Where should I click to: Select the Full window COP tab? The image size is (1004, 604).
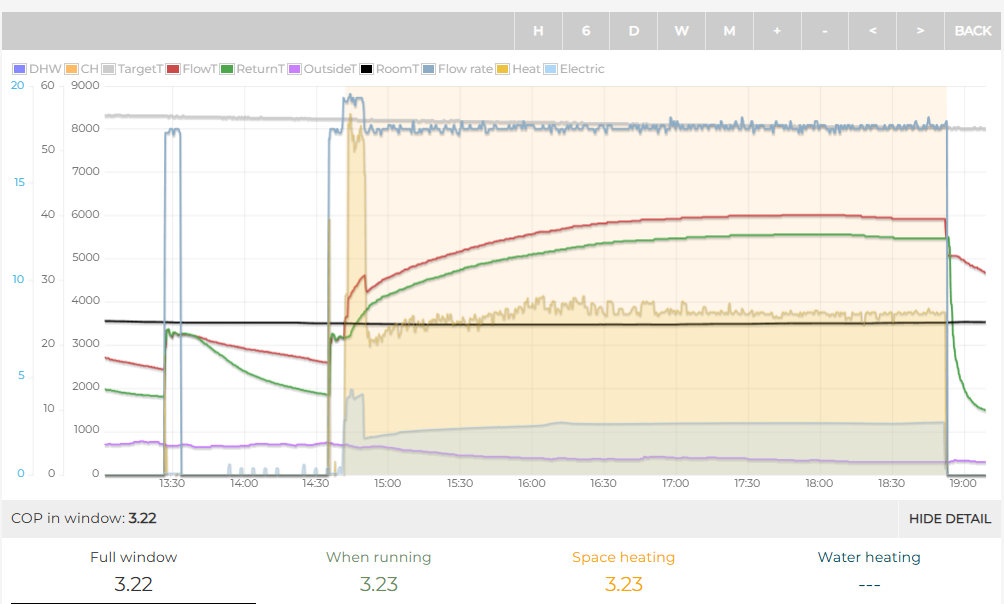point(133,571)
